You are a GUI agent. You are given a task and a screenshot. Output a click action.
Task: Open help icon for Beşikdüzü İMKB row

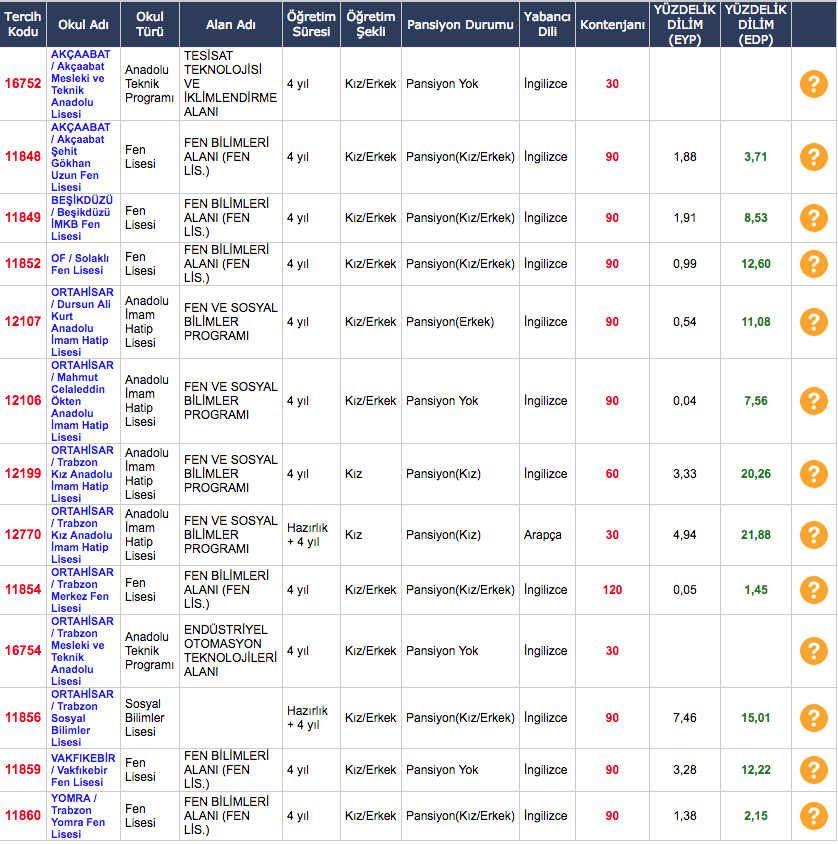point(813,218)
